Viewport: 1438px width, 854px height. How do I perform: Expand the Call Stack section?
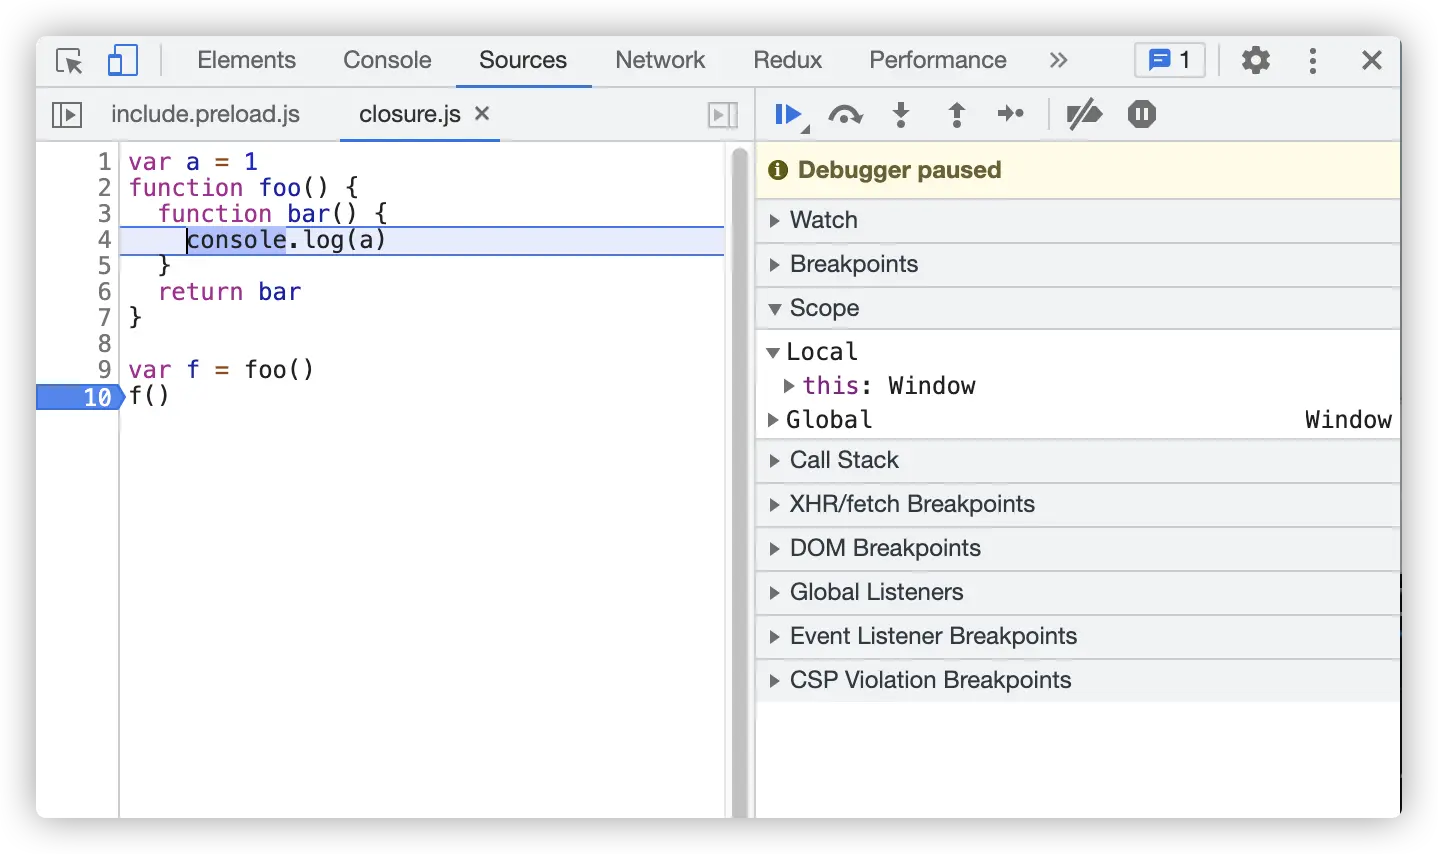pyautogui.click(x=844, y=460)
